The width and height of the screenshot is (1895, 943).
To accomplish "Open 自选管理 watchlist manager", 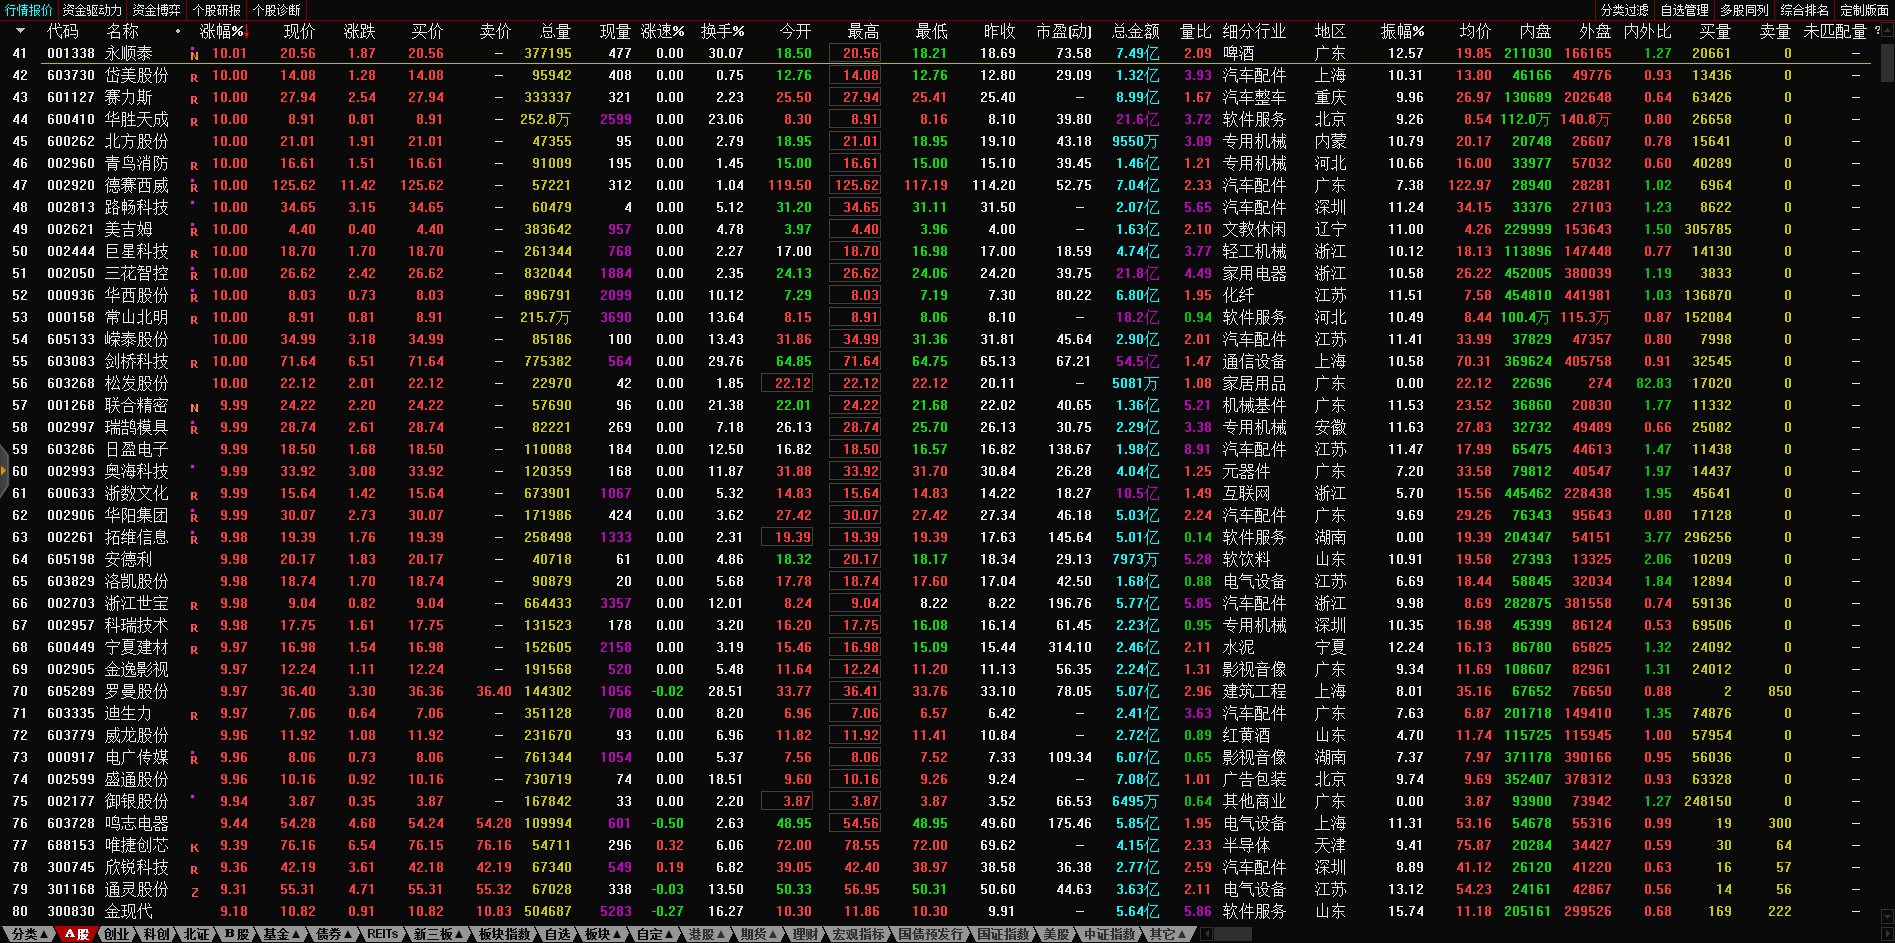I will (x=1684, y=10).
